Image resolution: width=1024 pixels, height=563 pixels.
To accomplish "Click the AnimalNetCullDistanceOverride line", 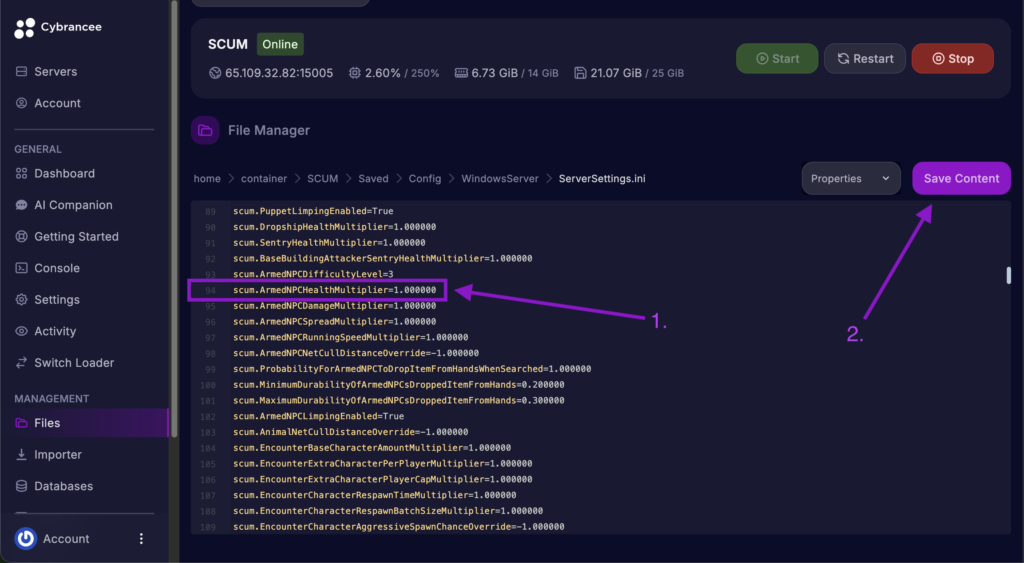I will tap(351, 432).
